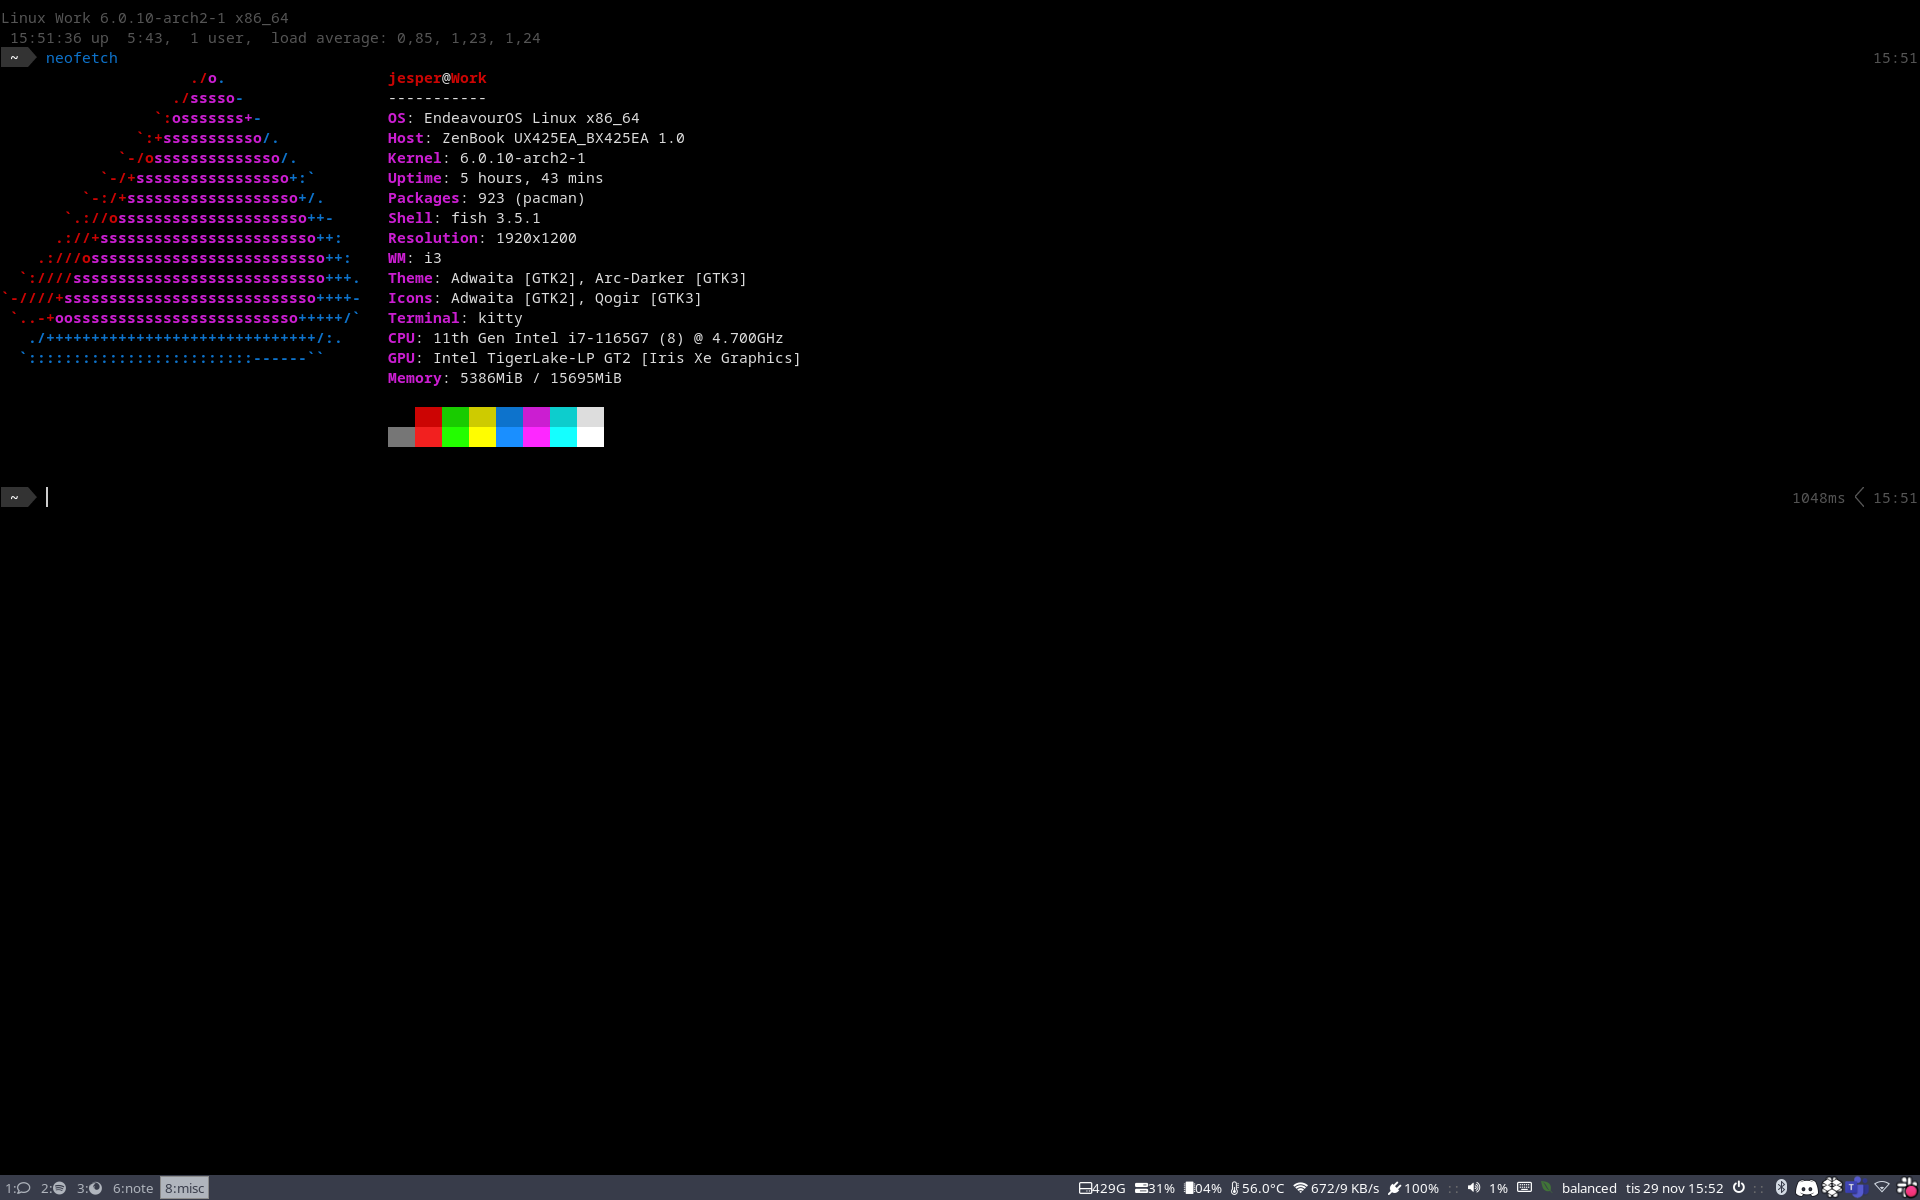Click the 429G disk usage indicator
Image resolution: width=1920 pixels, height=1200 pixels.
[x=1102, y=1188]
